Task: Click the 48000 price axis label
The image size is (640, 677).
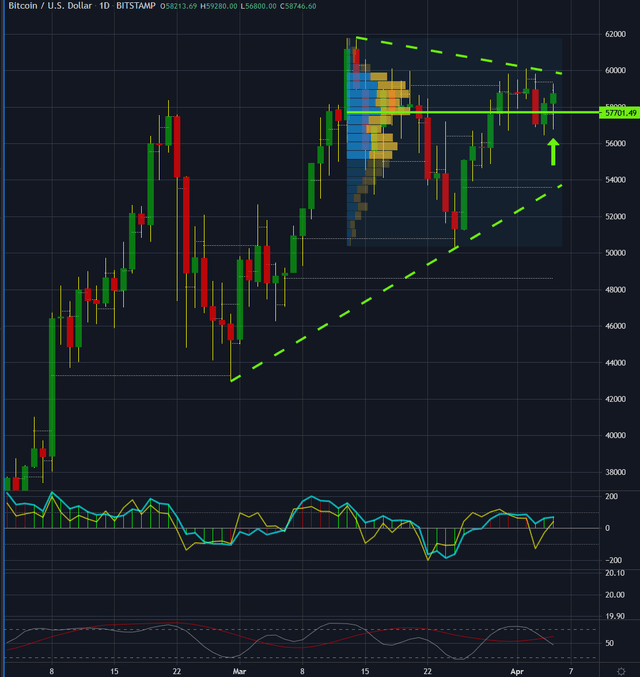Action: (615, 289)
